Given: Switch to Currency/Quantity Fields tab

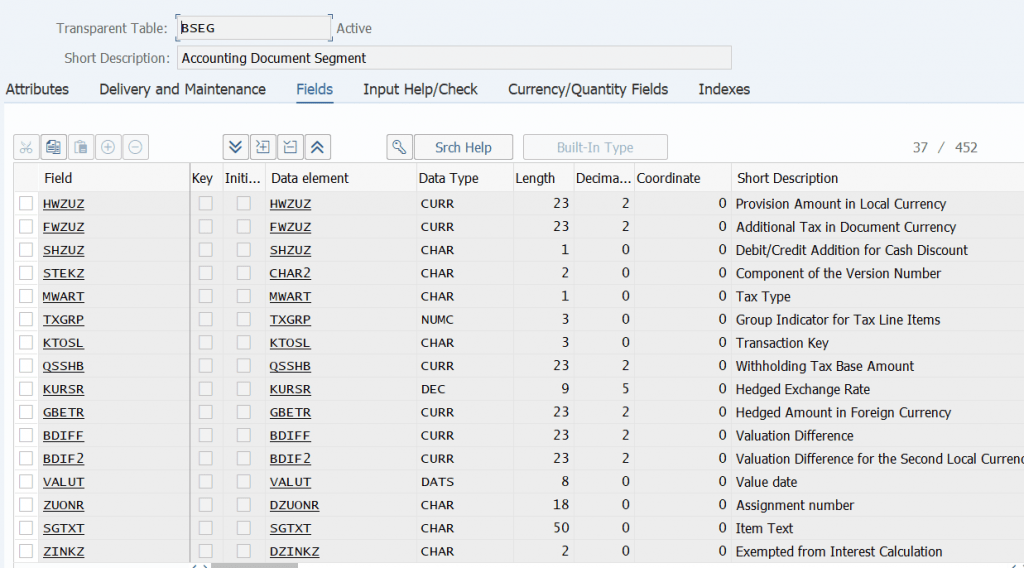Looking at the screenshot, I should [588, 89].
